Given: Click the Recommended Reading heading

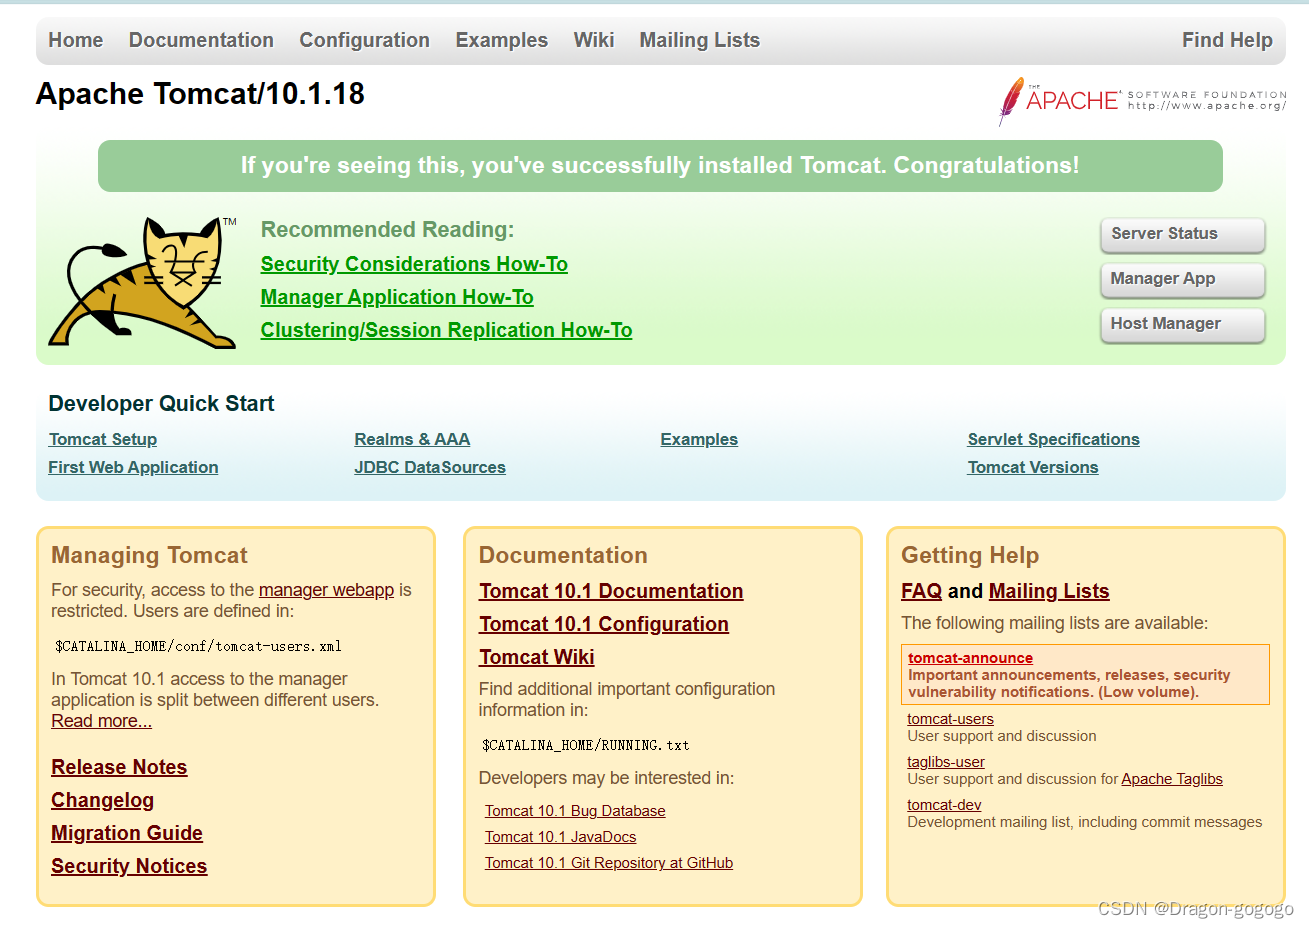Looking at the screenshot, I should pos(387,230).
